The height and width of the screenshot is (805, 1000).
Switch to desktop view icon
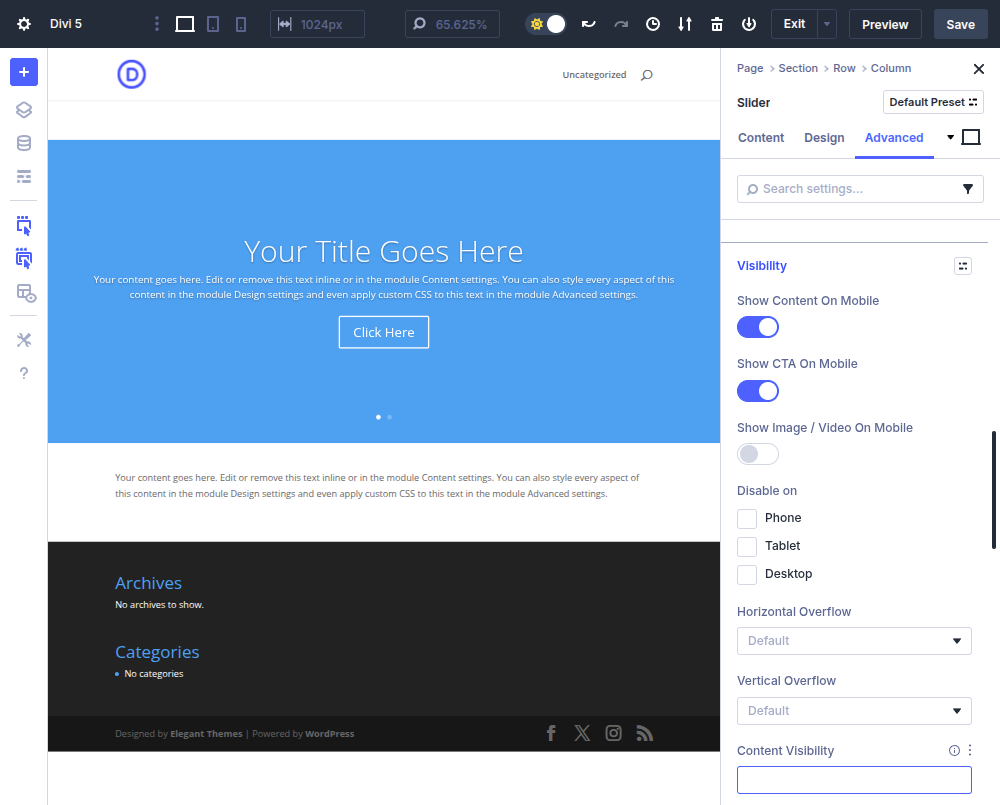click(185, 24)
